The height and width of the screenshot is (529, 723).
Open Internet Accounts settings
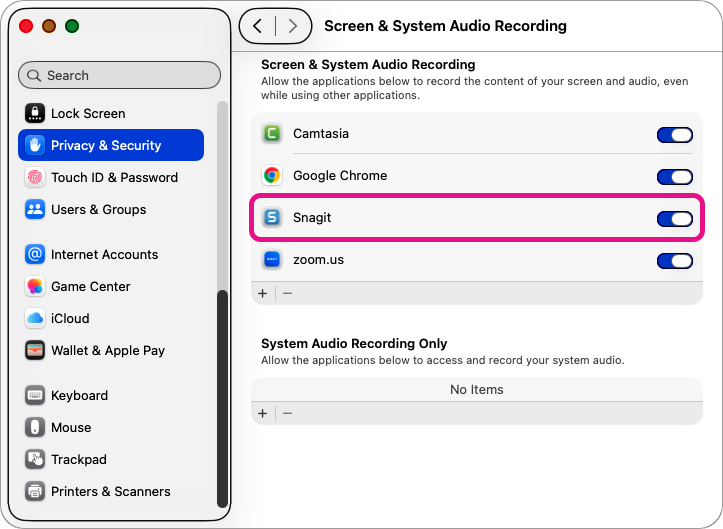[x=111, y=254]
